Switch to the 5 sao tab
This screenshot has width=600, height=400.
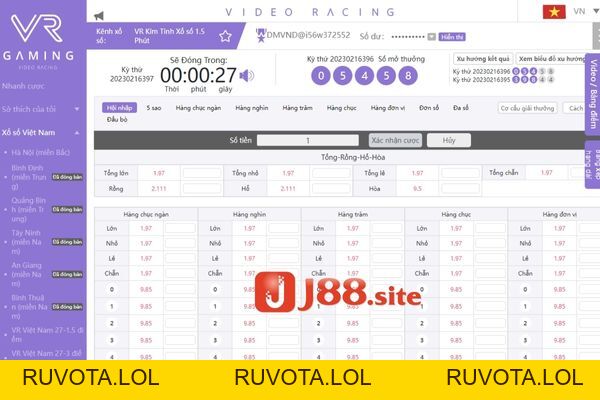tap(154, 108)
